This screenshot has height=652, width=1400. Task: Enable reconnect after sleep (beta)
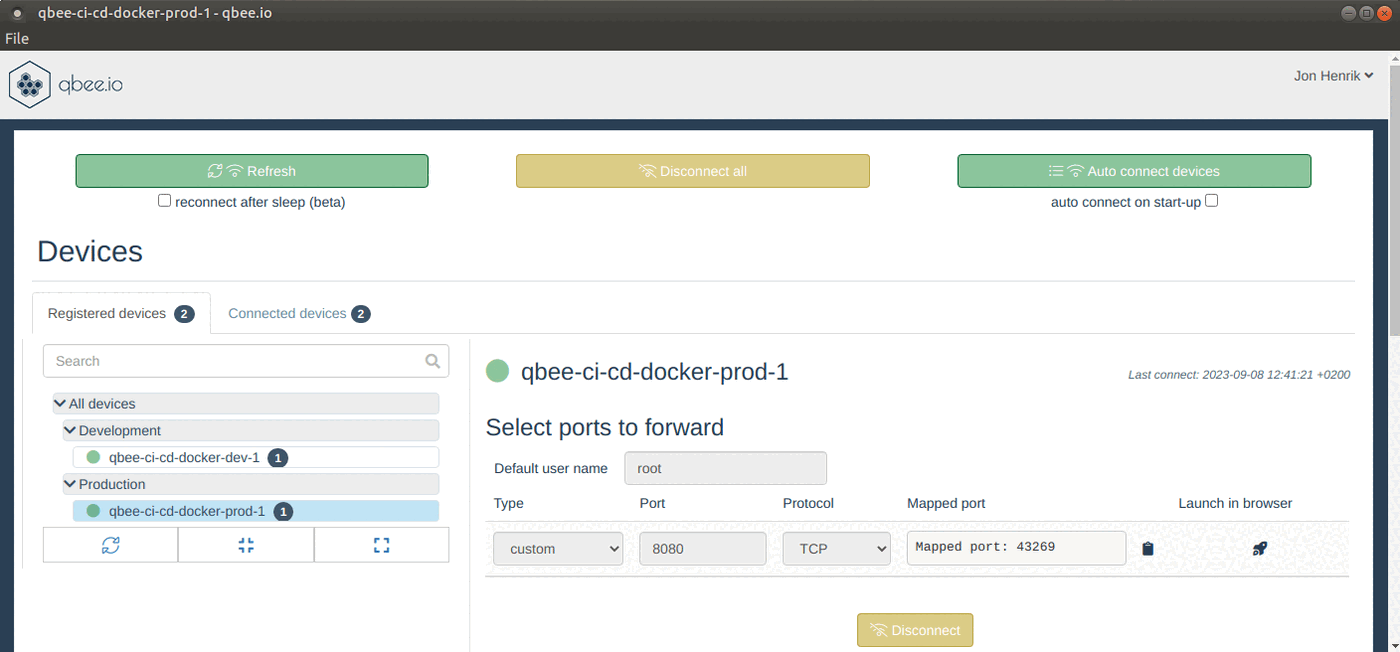tap(164, 200)
